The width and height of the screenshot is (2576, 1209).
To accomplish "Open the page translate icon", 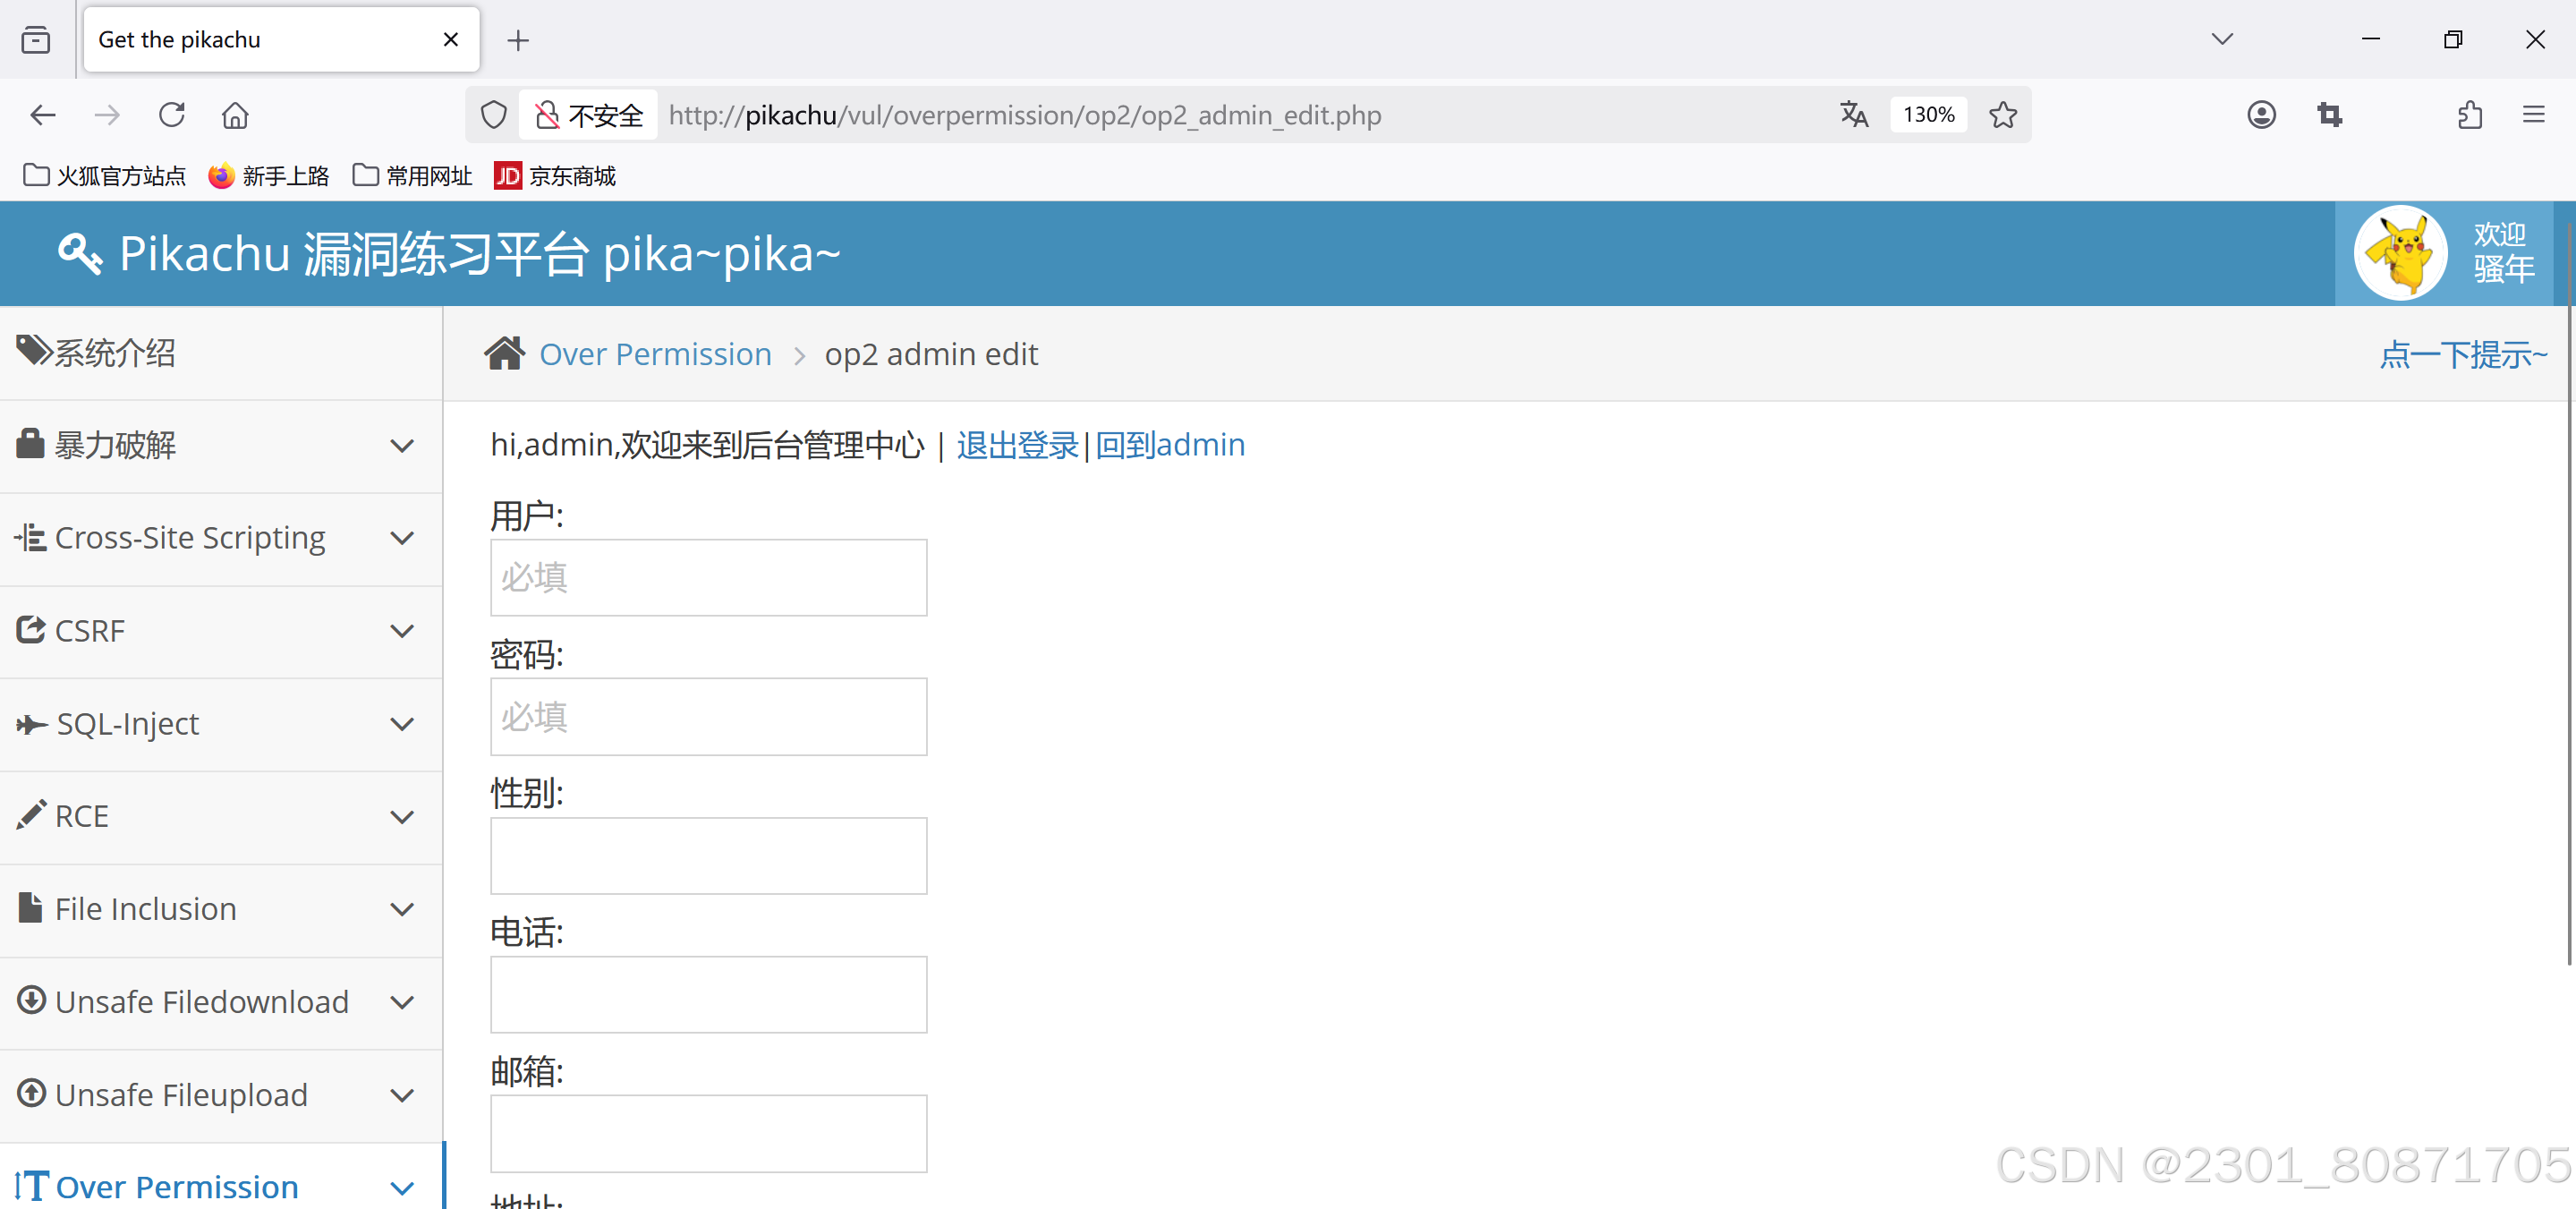I will click(x=1854, y=115).
